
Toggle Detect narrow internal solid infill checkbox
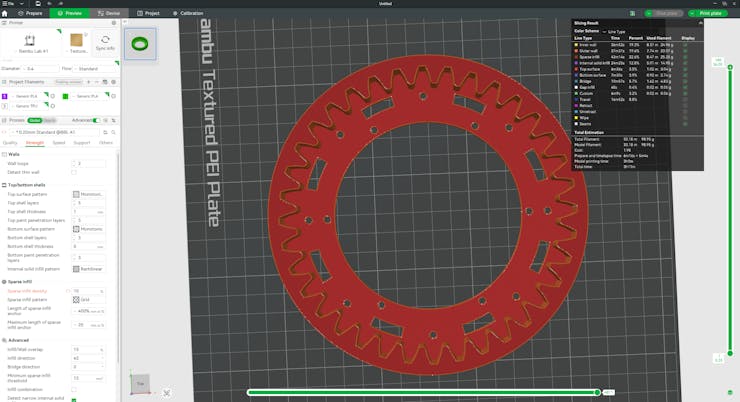coord(74,400)
